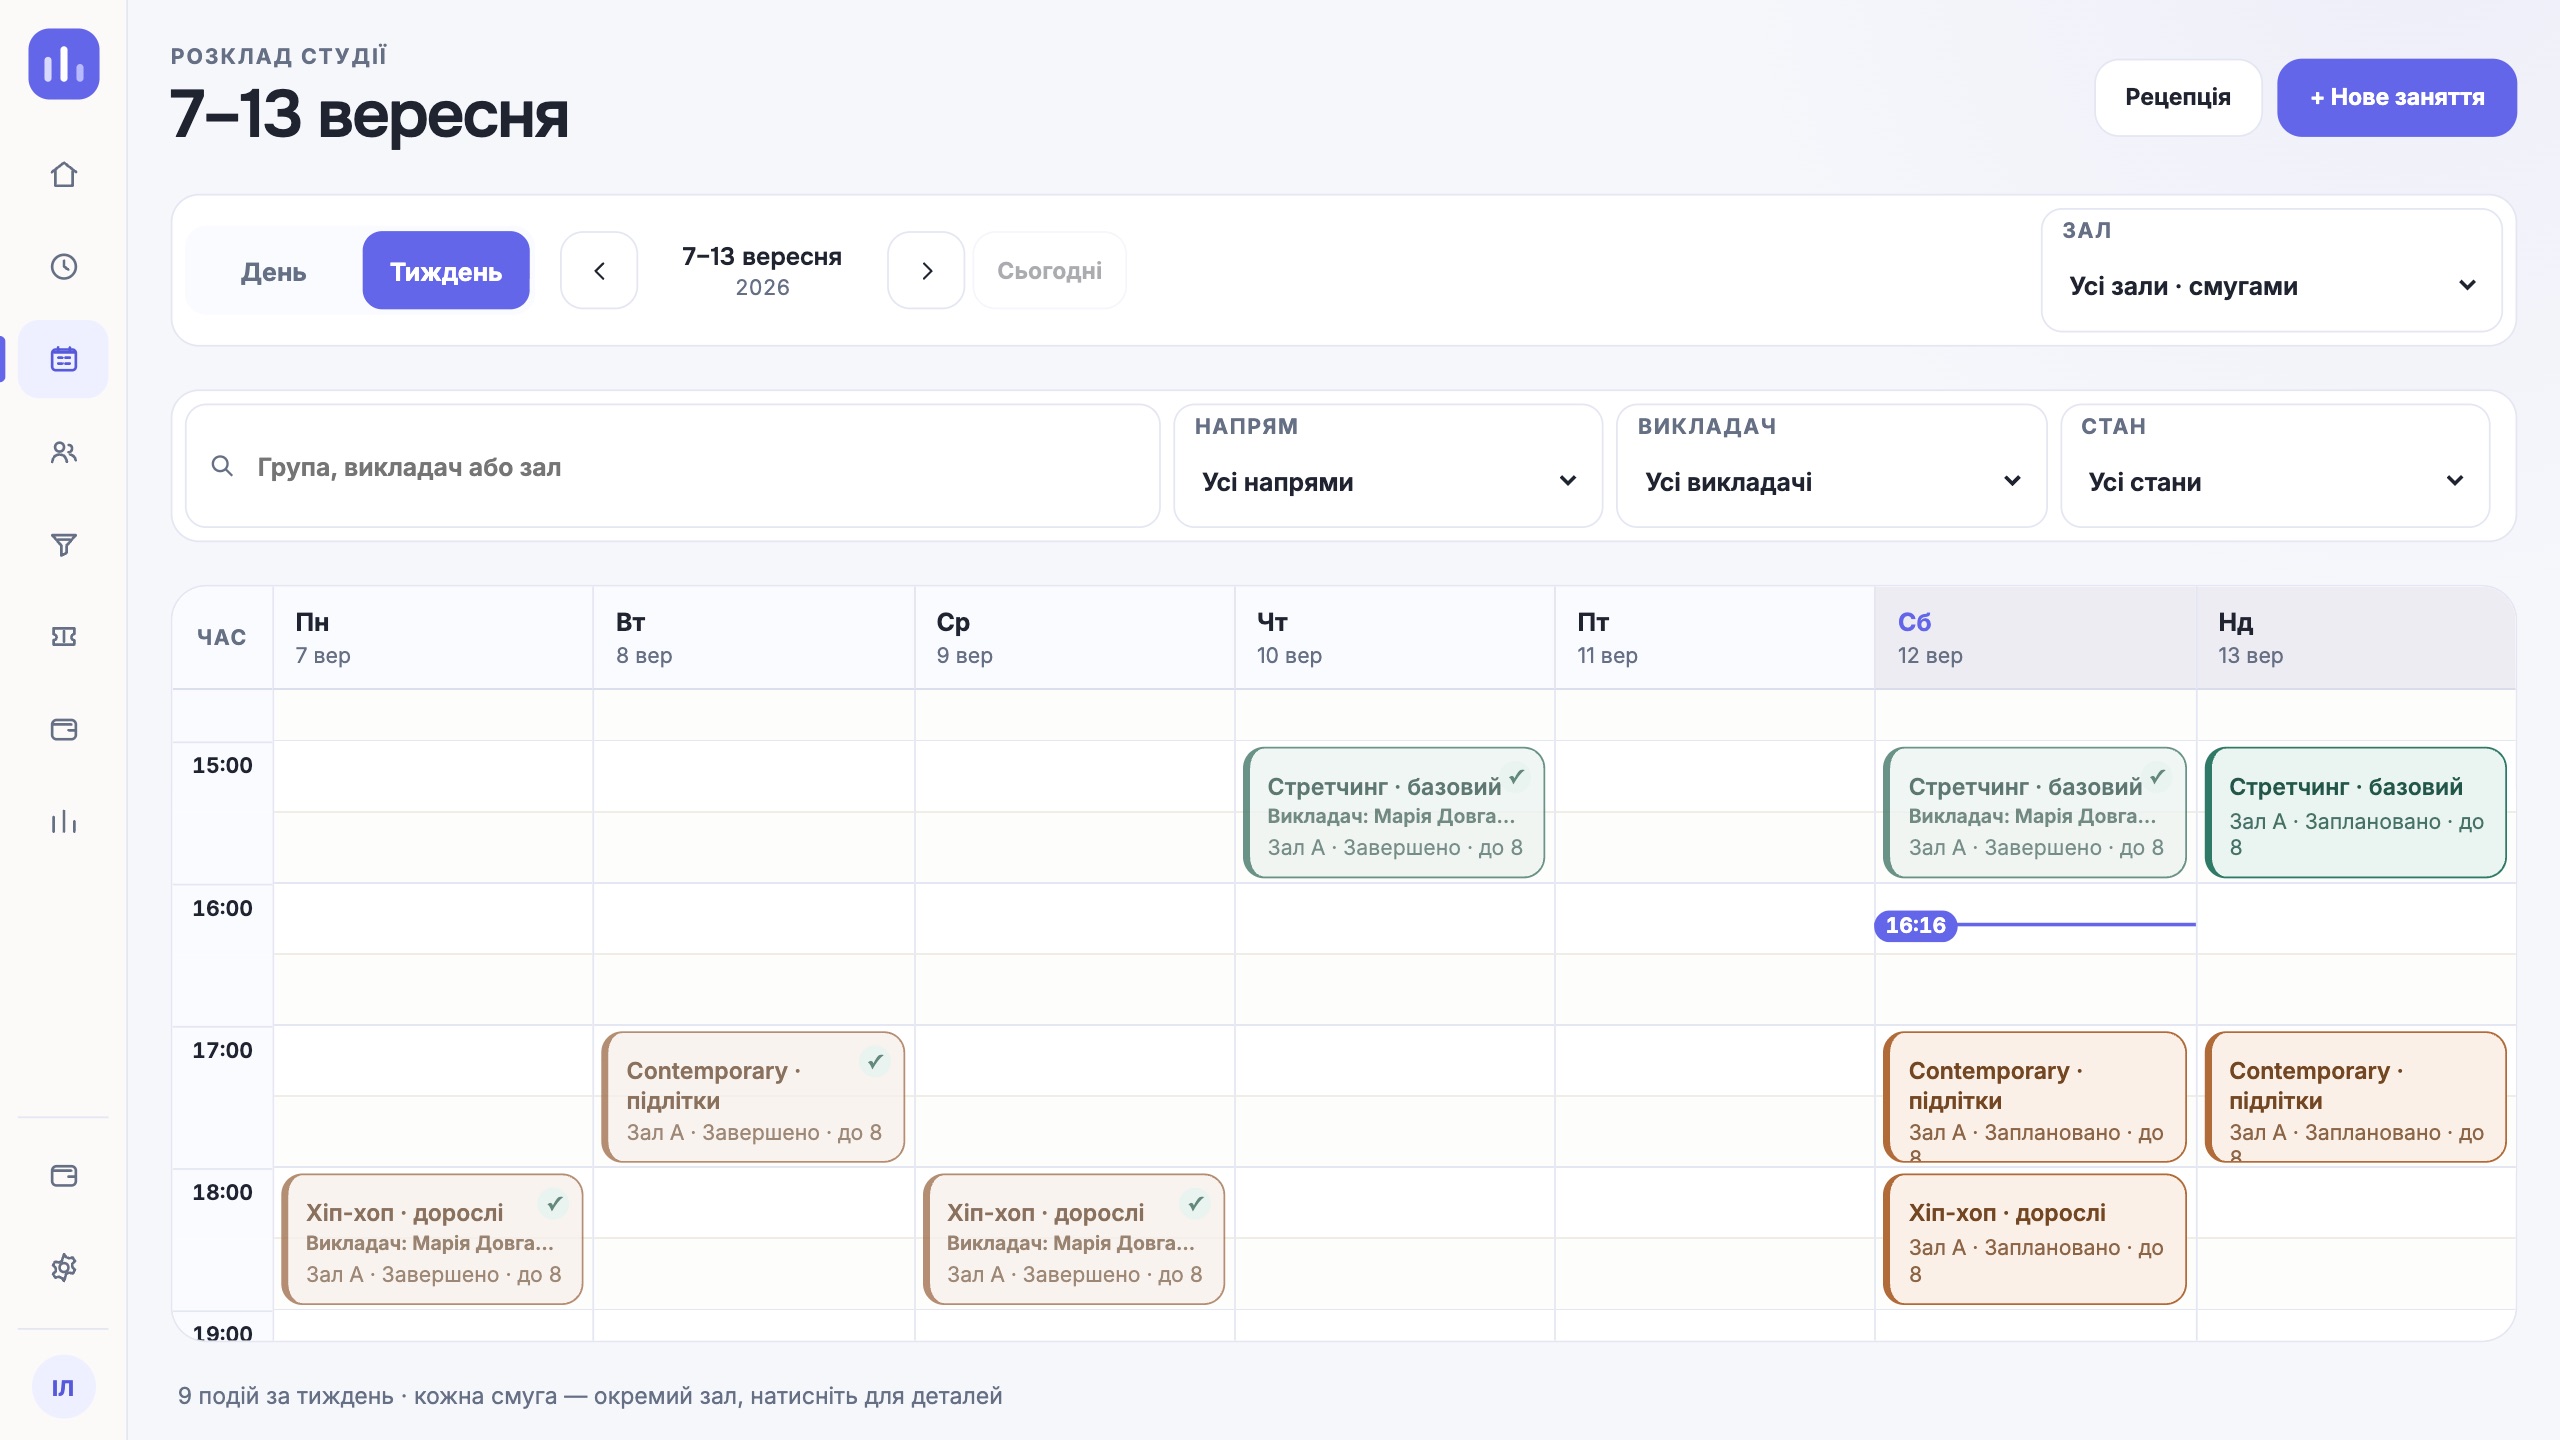Expand the Стан dropdown Усі стани

click(2275, 466)
